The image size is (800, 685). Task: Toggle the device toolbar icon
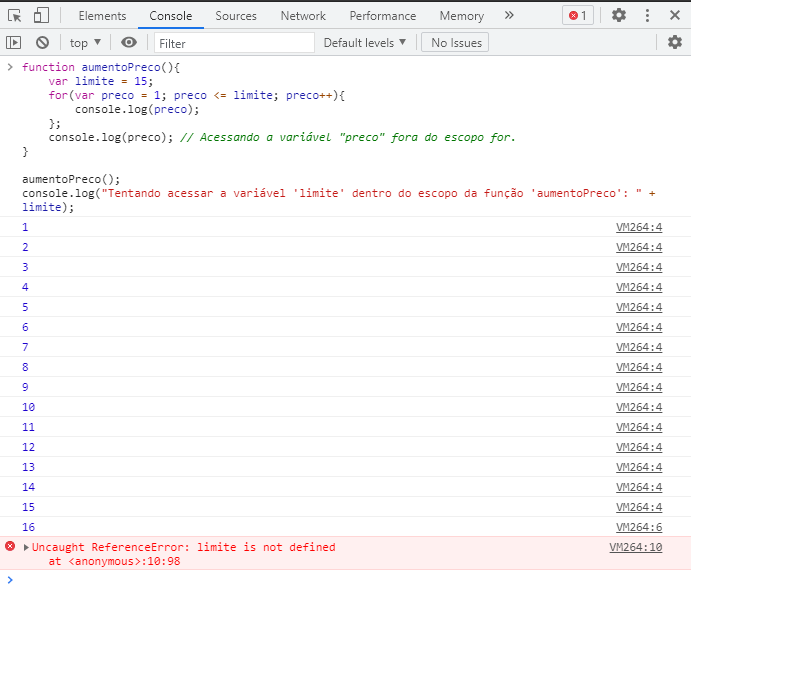(x=41, y=16)
